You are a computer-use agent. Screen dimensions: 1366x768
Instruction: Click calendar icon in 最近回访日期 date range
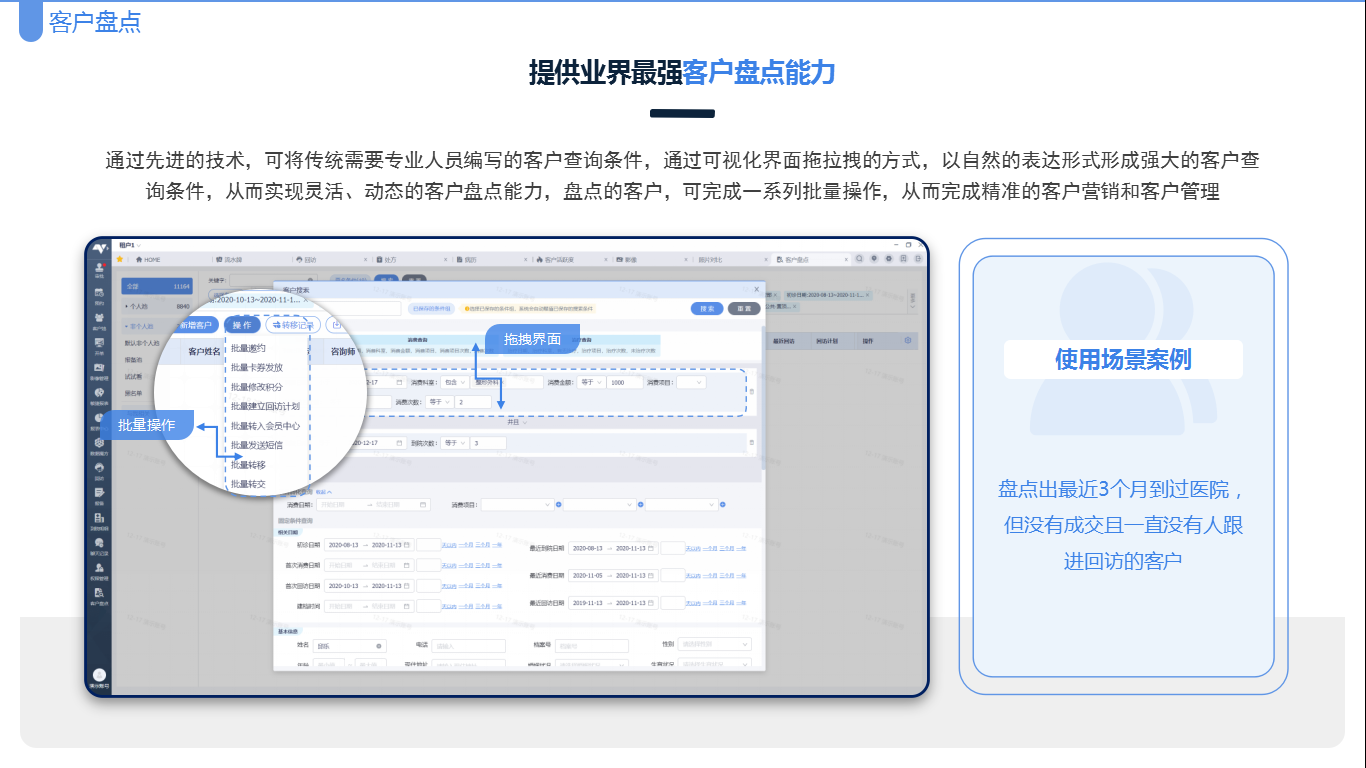coord(650,603)
